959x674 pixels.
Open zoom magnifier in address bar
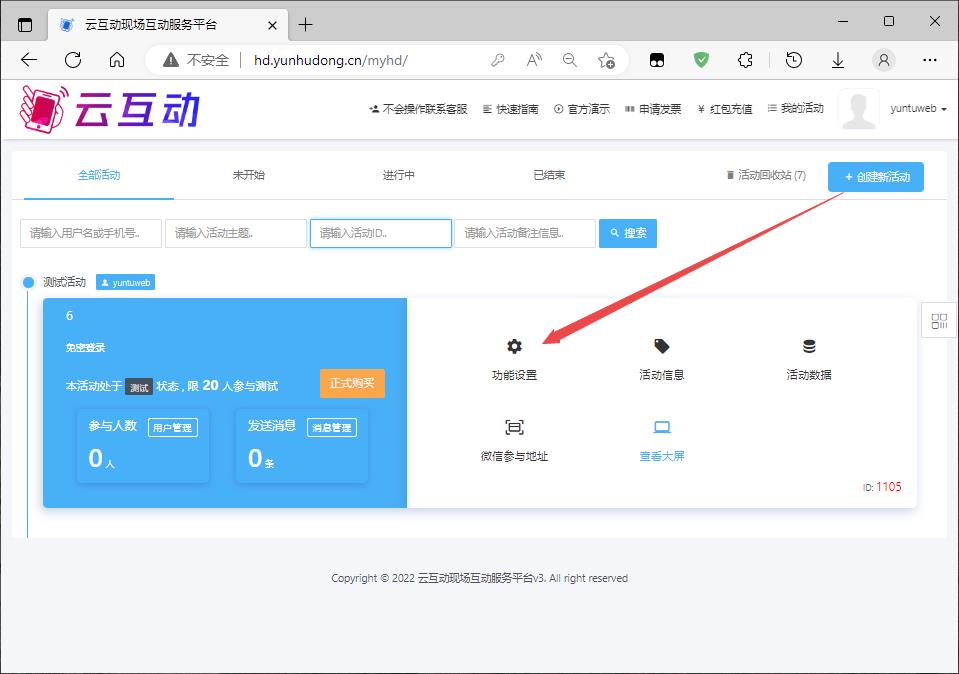[x=570, y=60]
